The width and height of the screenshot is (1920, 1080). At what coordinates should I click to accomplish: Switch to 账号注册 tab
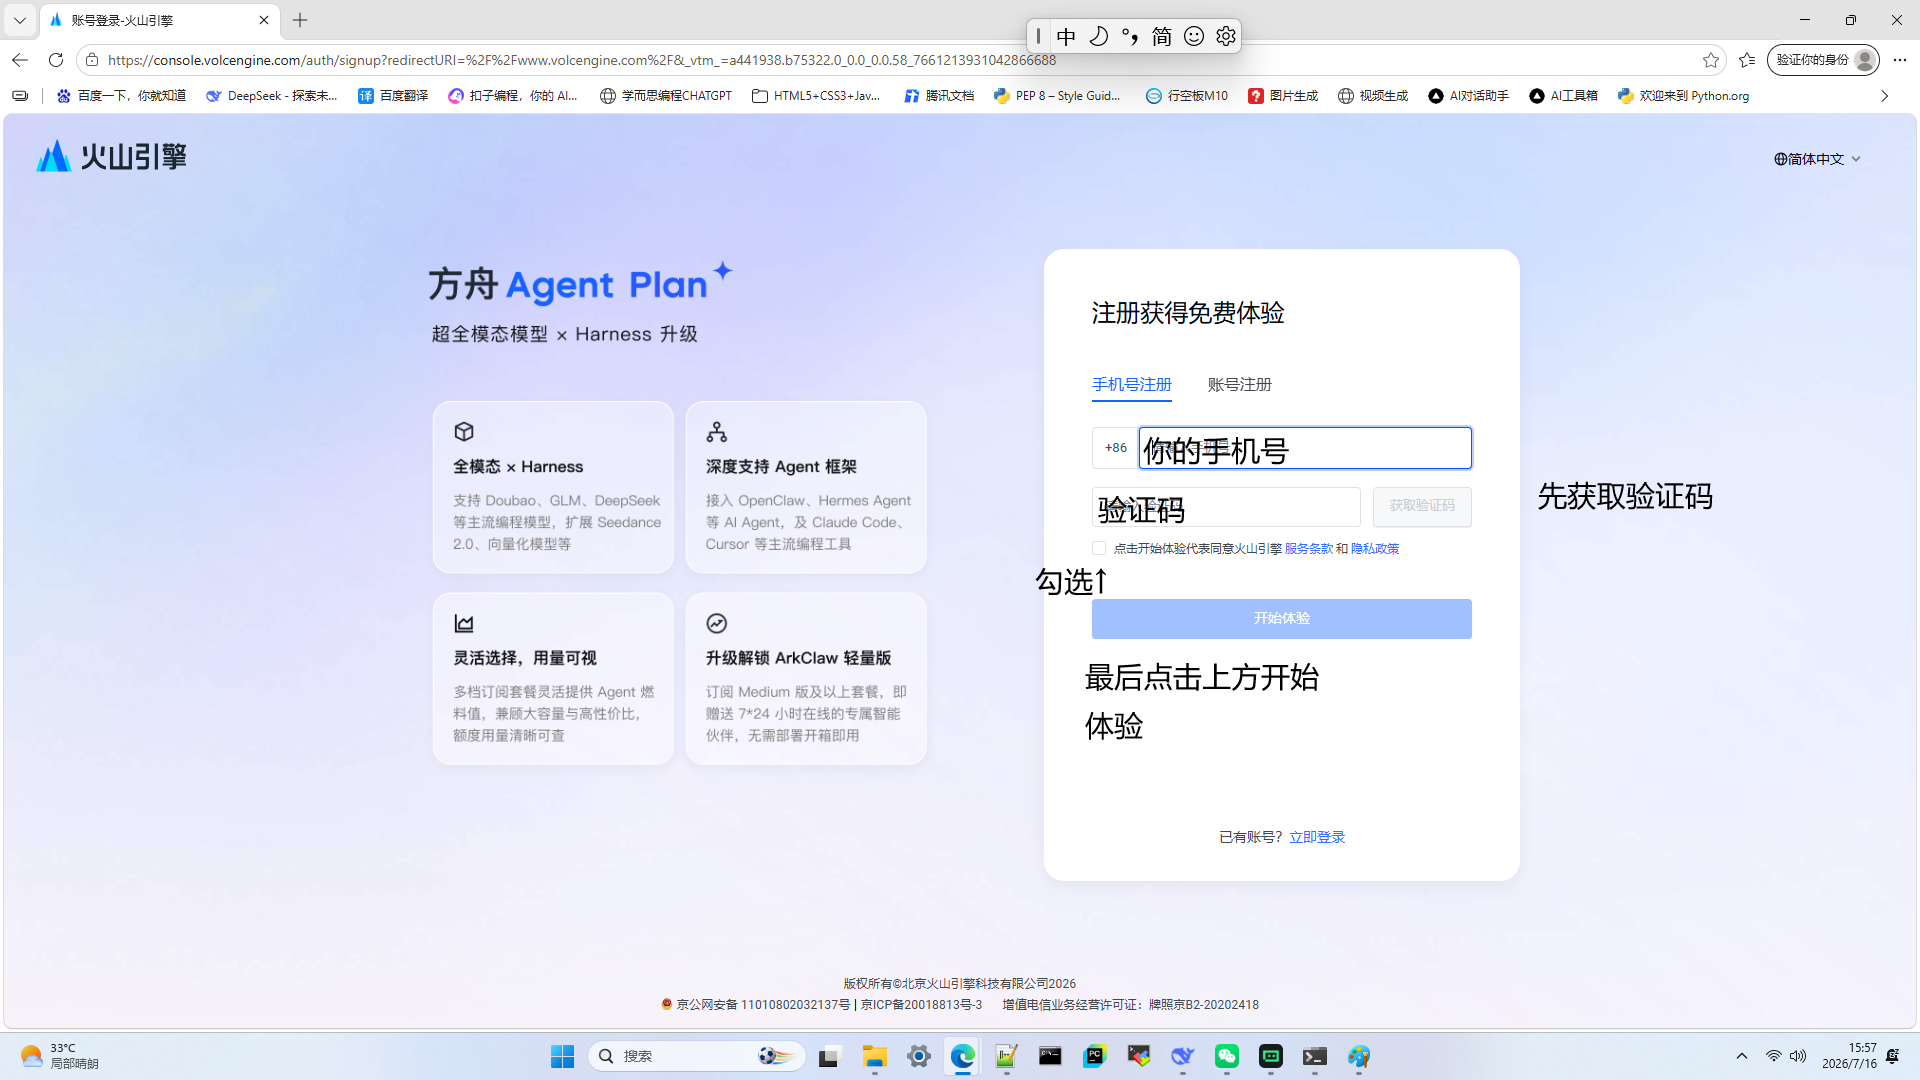click(1239, 385)
